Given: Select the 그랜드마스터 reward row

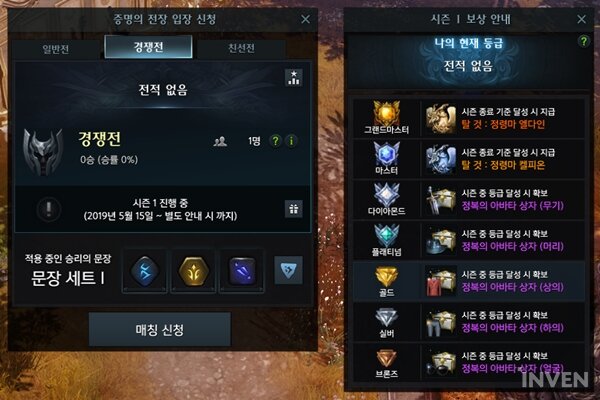Looking at the screenshot, I should point(468,118).
